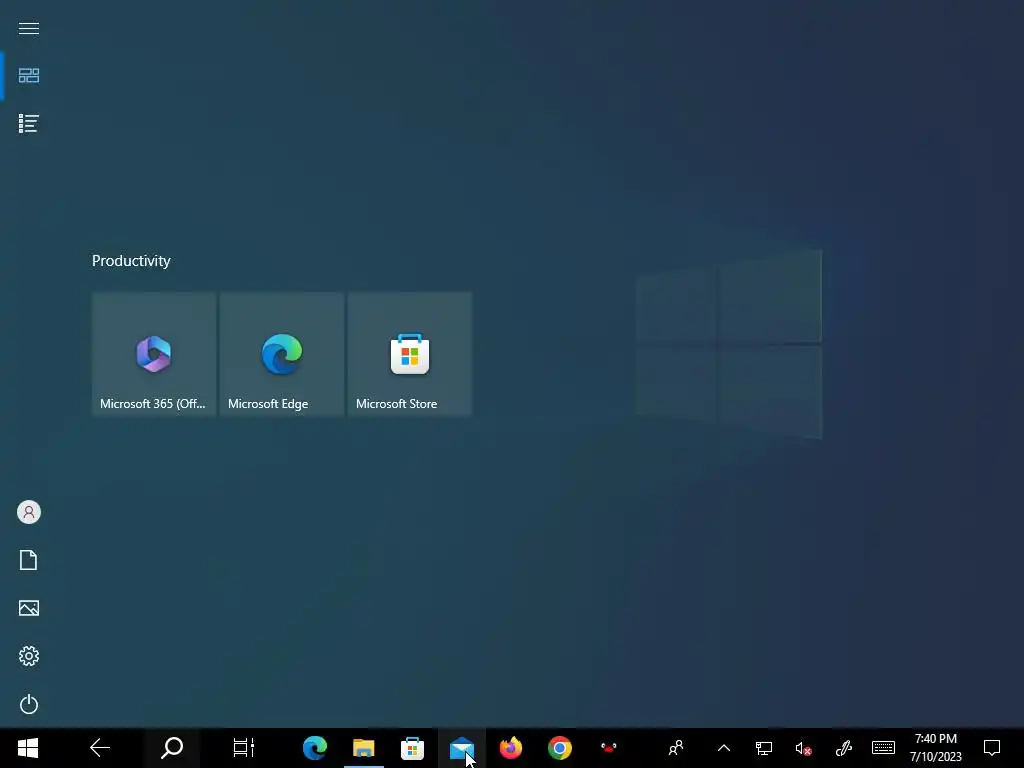Launch Google Chrome from taskbar
The width and height of the screenshot is (1024, 768).
click(560, 748)
